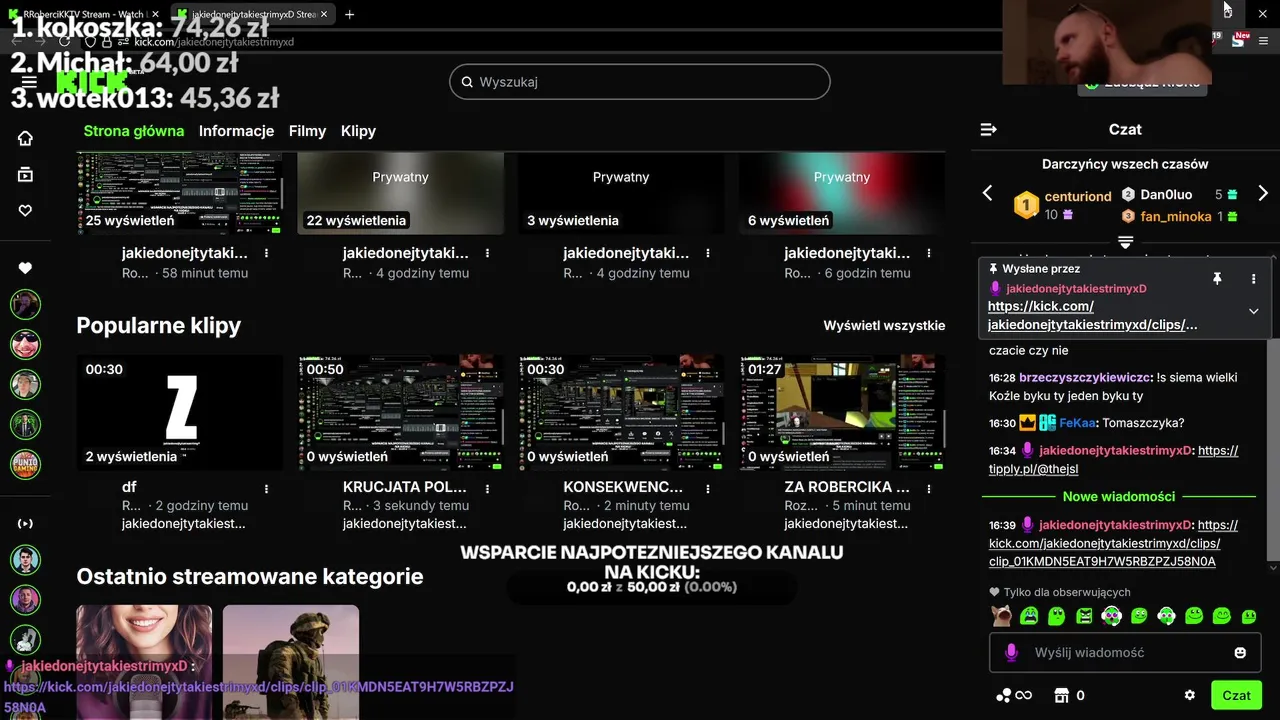Screen dimensions: 1280x720
Task: Insert the angry green square emote
Action: coord(1084,616)
